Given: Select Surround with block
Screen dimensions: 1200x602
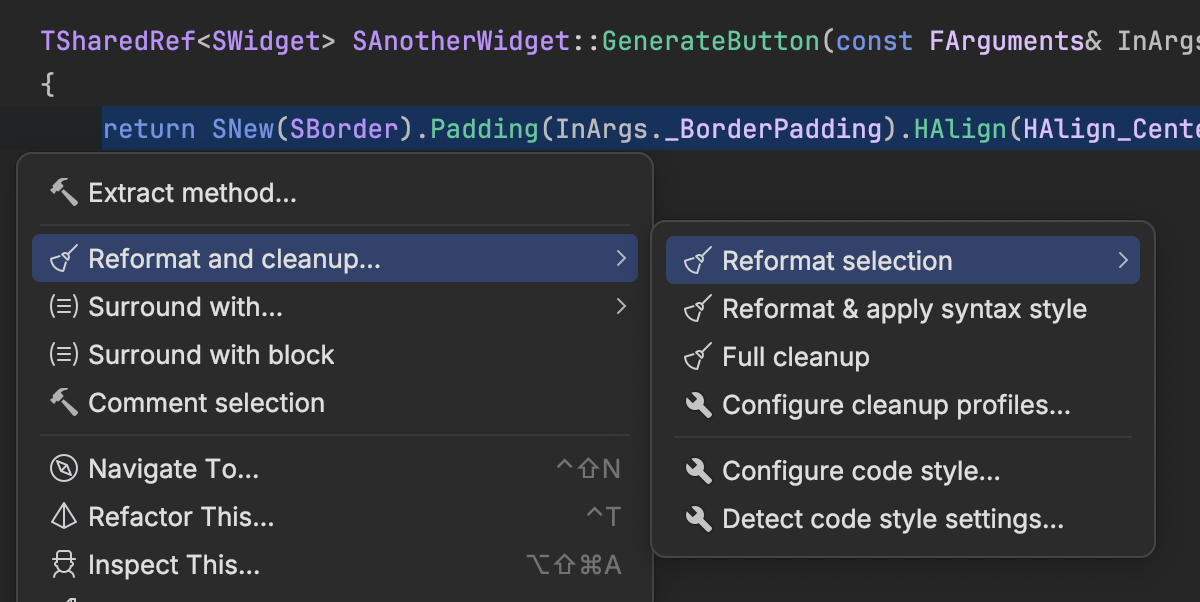Looking at the screenshot, I should 211,355.
